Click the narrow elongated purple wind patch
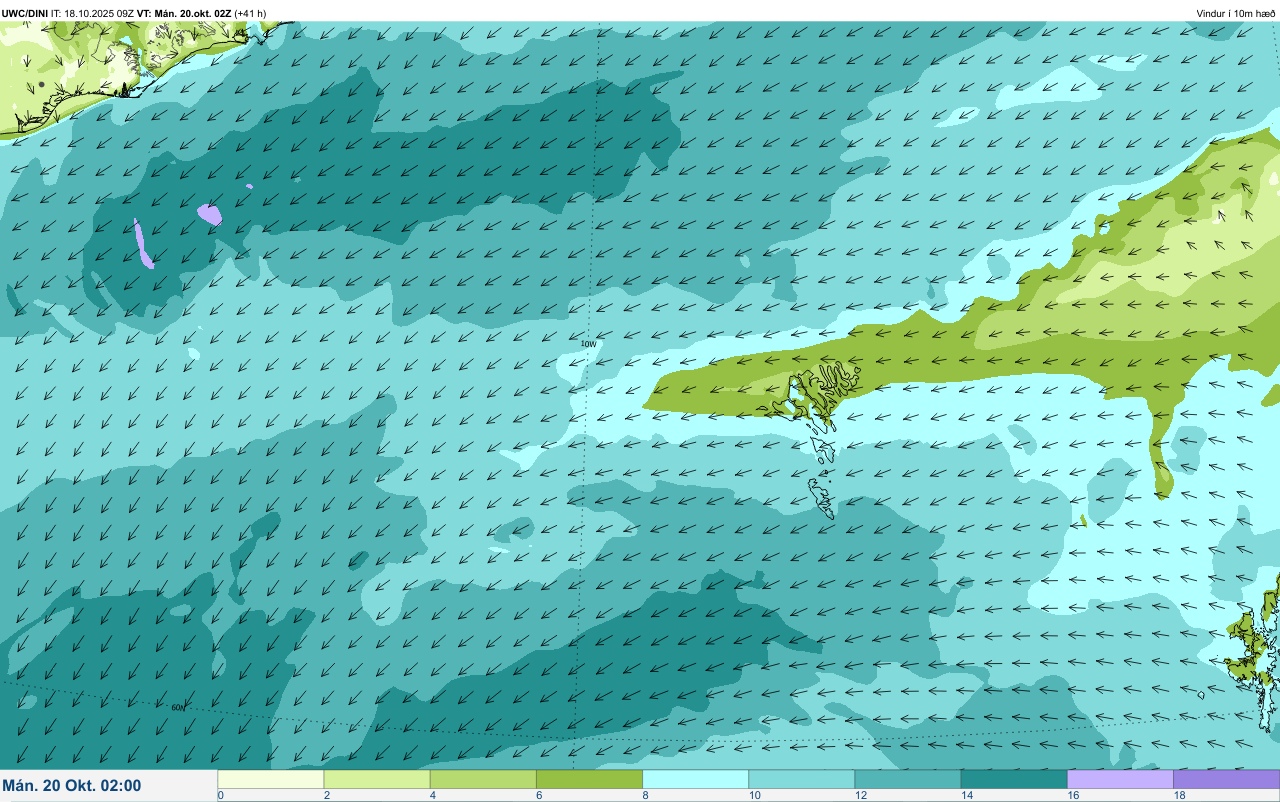Screen dimensions: 1280x802 pos(143,244)
